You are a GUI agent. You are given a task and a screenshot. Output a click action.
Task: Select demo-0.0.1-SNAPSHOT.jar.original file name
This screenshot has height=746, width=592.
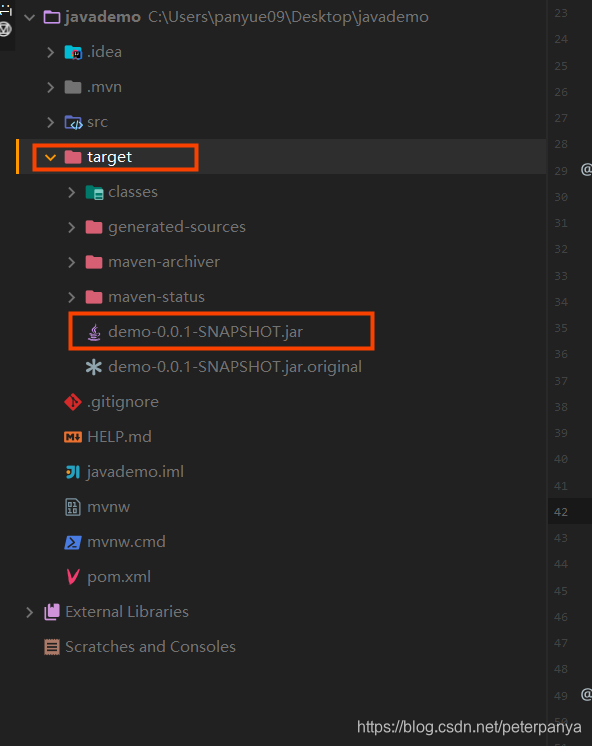click(x=235, y=367)
